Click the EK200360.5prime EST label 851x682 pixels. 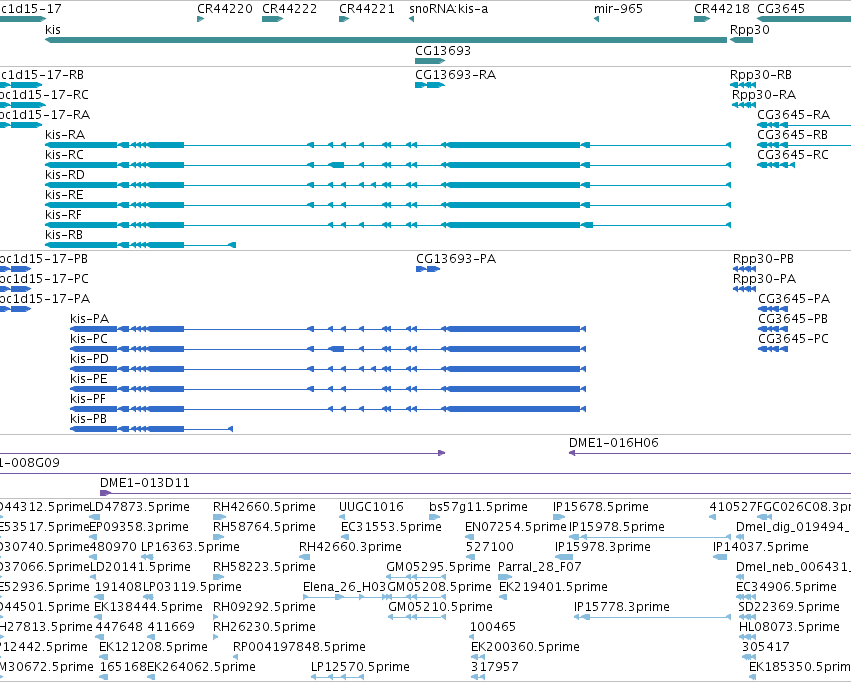tap(525, 647)
